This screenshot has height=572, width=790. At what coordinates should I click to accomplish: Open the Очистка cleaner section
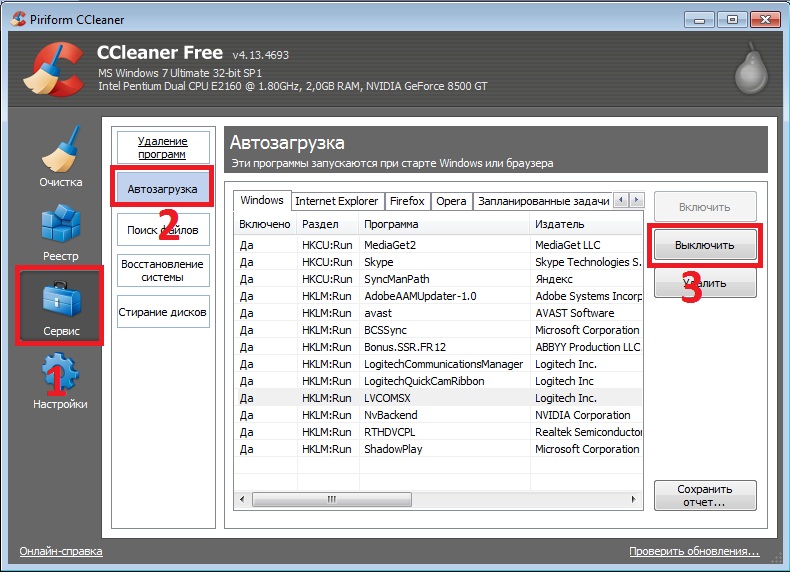pyautogui.click(x=60, y=157)
